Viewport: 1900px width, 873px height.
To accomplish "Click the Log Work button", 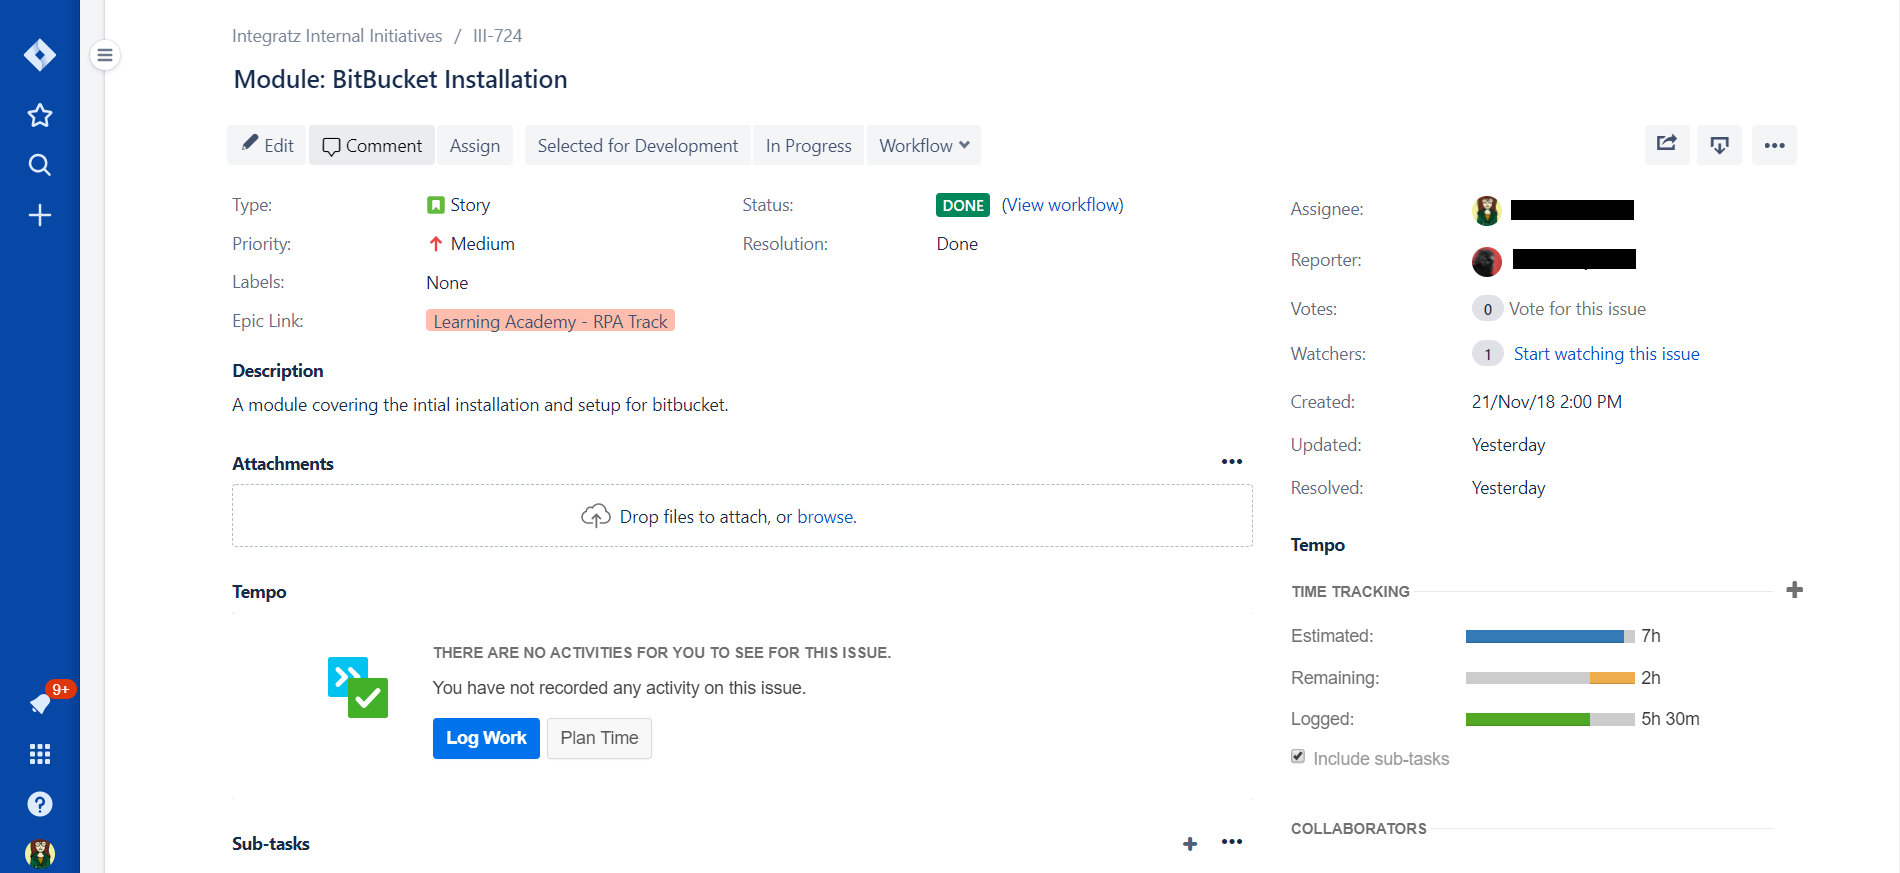I will pos(486,738).
